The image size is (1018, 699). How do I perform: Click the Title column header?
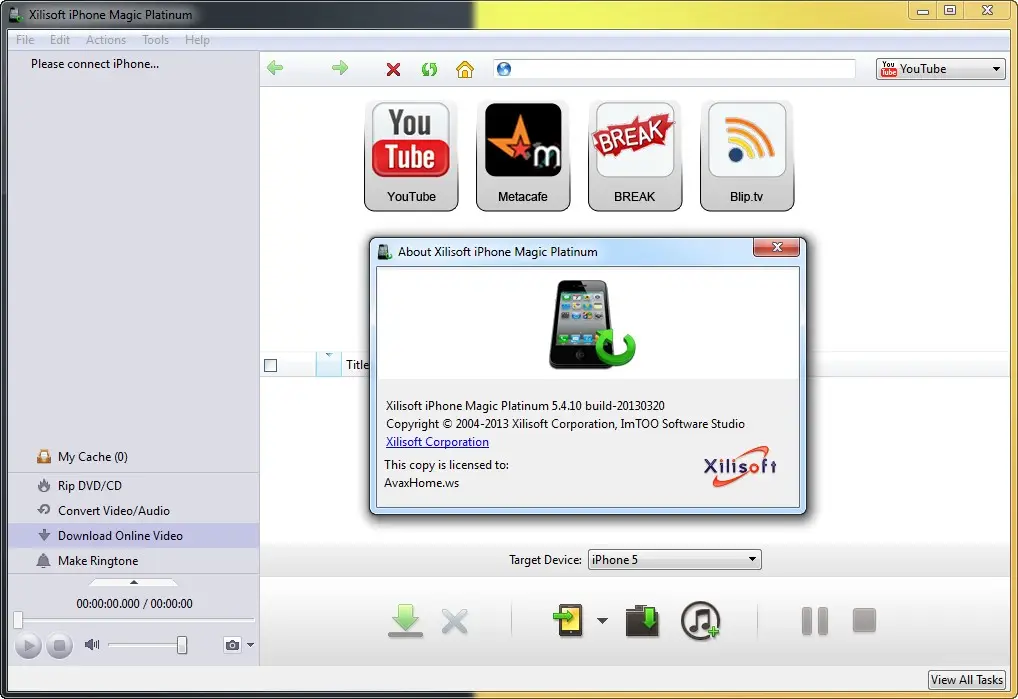click(358, 365)
